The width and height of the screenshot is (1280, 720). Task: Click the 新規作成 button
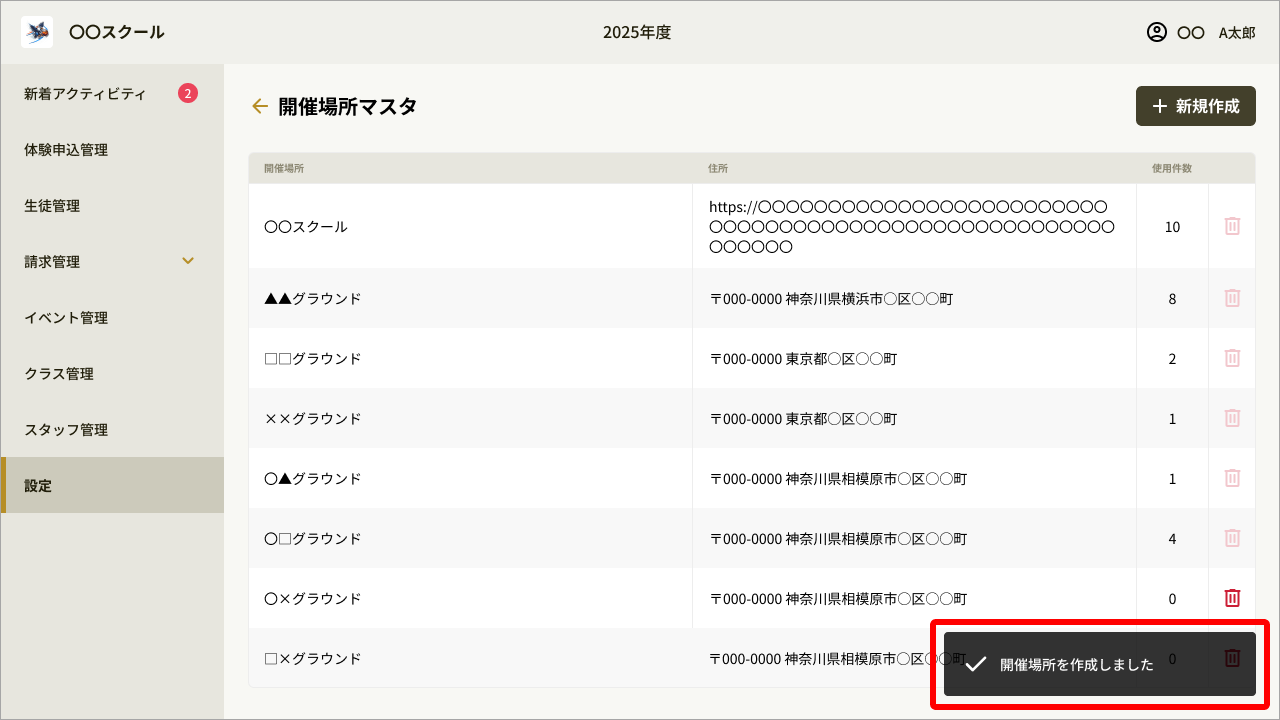(x=1195, y=106)
